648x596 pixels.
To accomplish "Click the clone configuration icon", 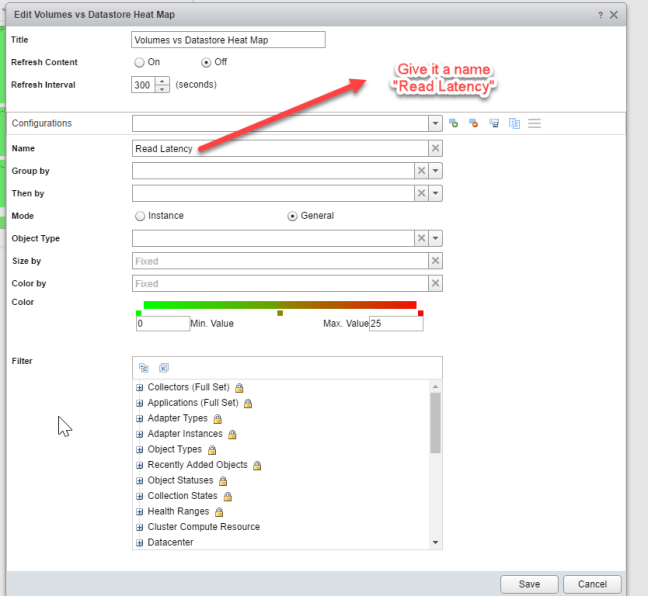I will [x=514, y=123].
